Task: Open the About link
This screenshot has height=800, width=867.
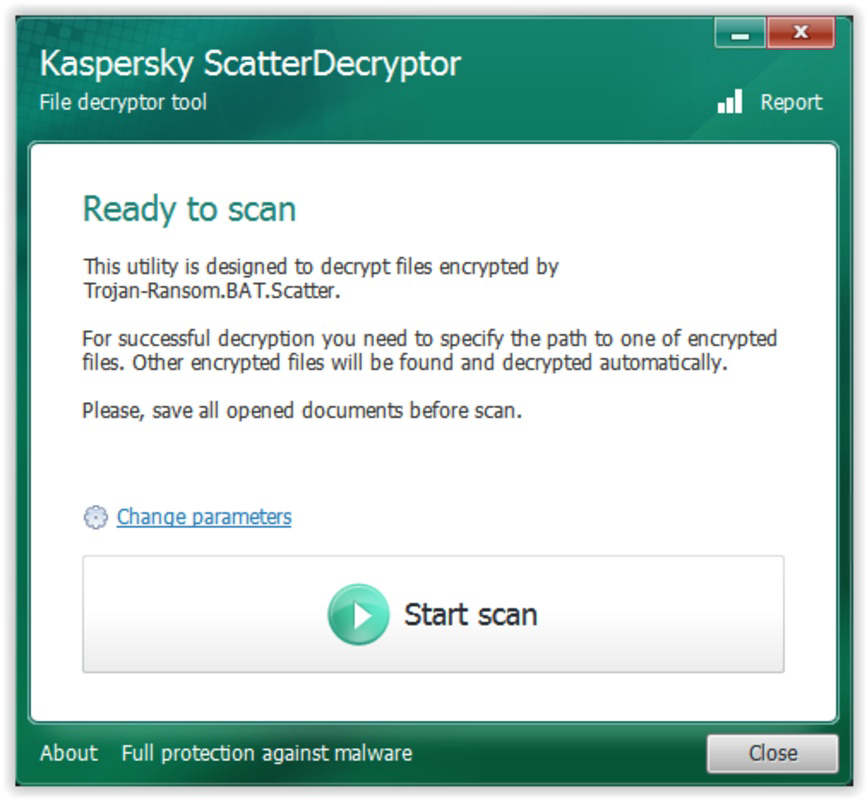Action: click(x=69, y=753)
